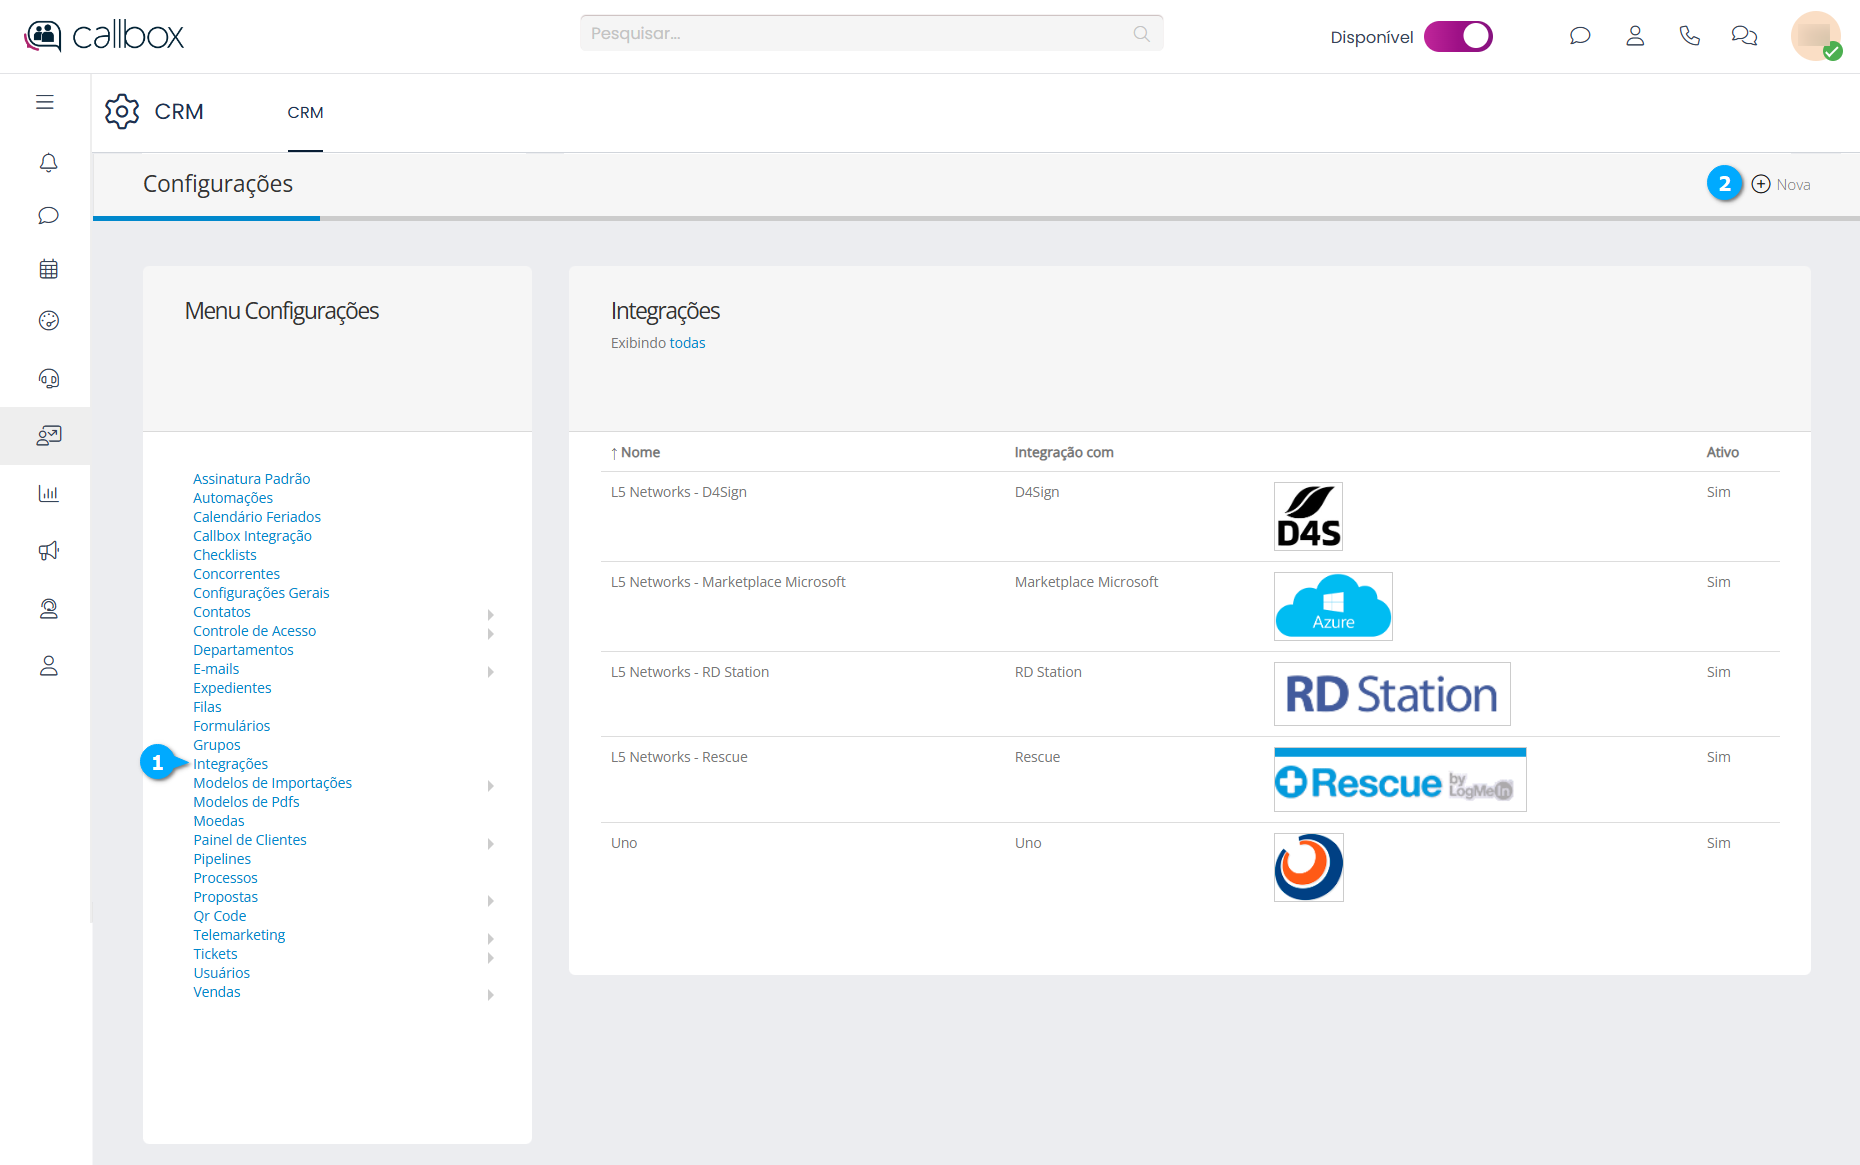This screenshot has height=1165, width=1860.
Task: Click the conversations double-bubble icon in header
Action: [1744, 36]
